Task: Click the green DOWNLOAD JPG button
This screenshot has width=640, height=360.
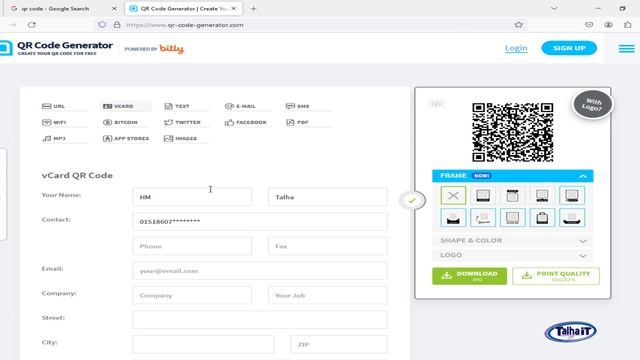Action: point(469,276)
